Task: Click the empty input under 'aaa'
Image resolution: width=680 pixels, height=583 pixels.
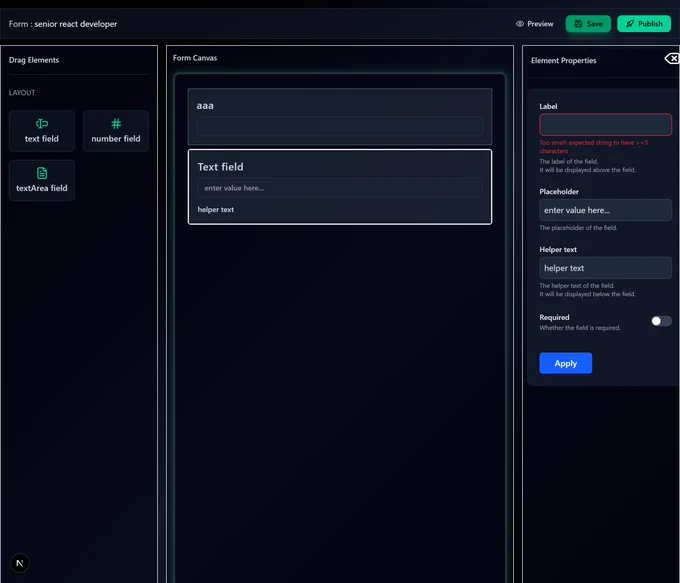Action: coord(340,126)
